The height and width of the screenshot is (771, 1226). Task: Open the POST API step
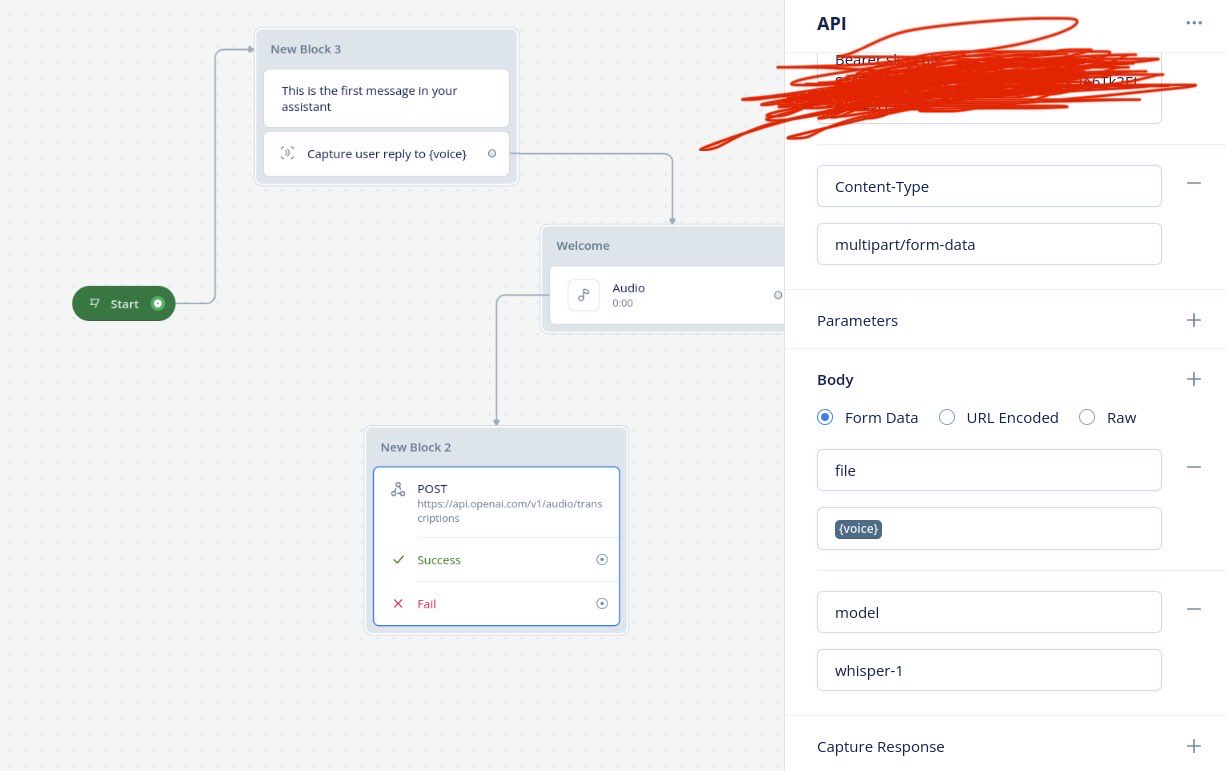(496, 503)
